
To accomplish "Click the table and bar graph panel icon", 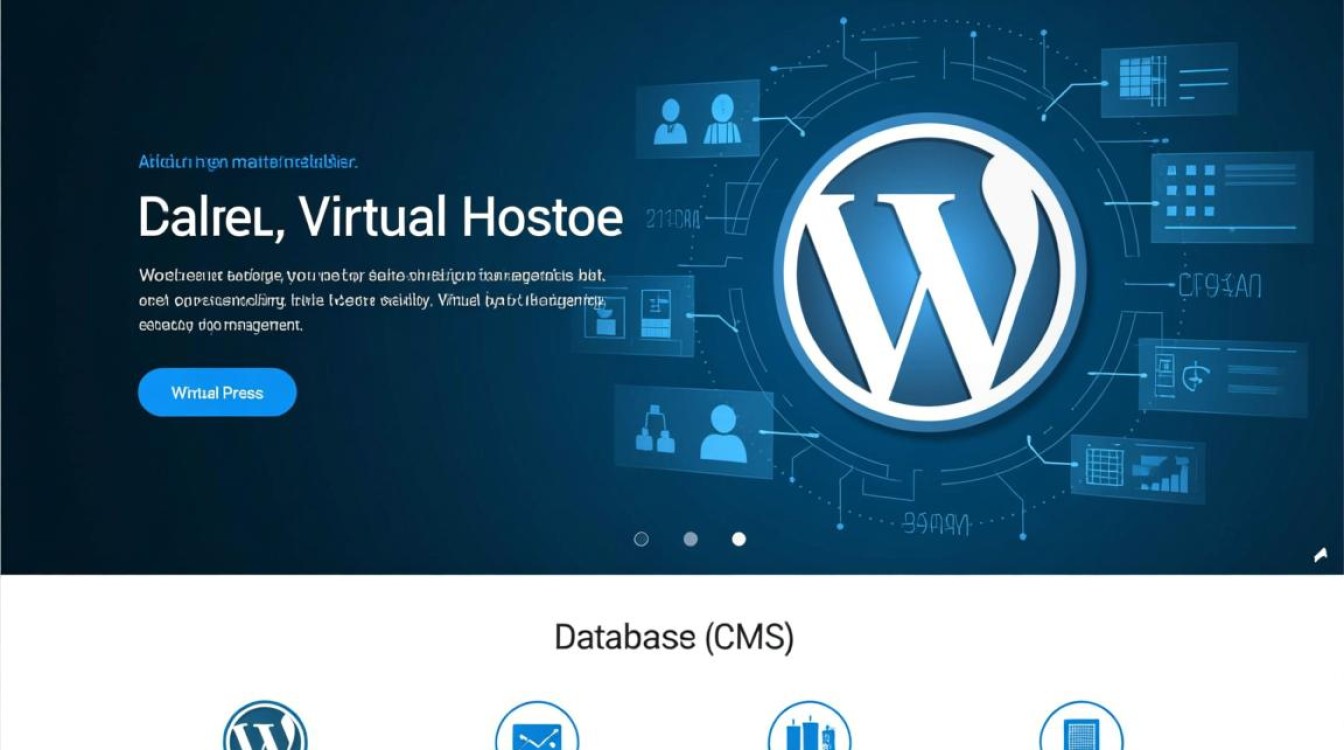I will tap(1137, 468).
